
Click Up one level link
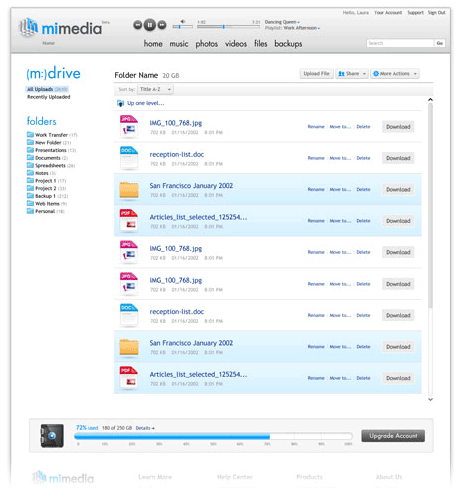146,103
